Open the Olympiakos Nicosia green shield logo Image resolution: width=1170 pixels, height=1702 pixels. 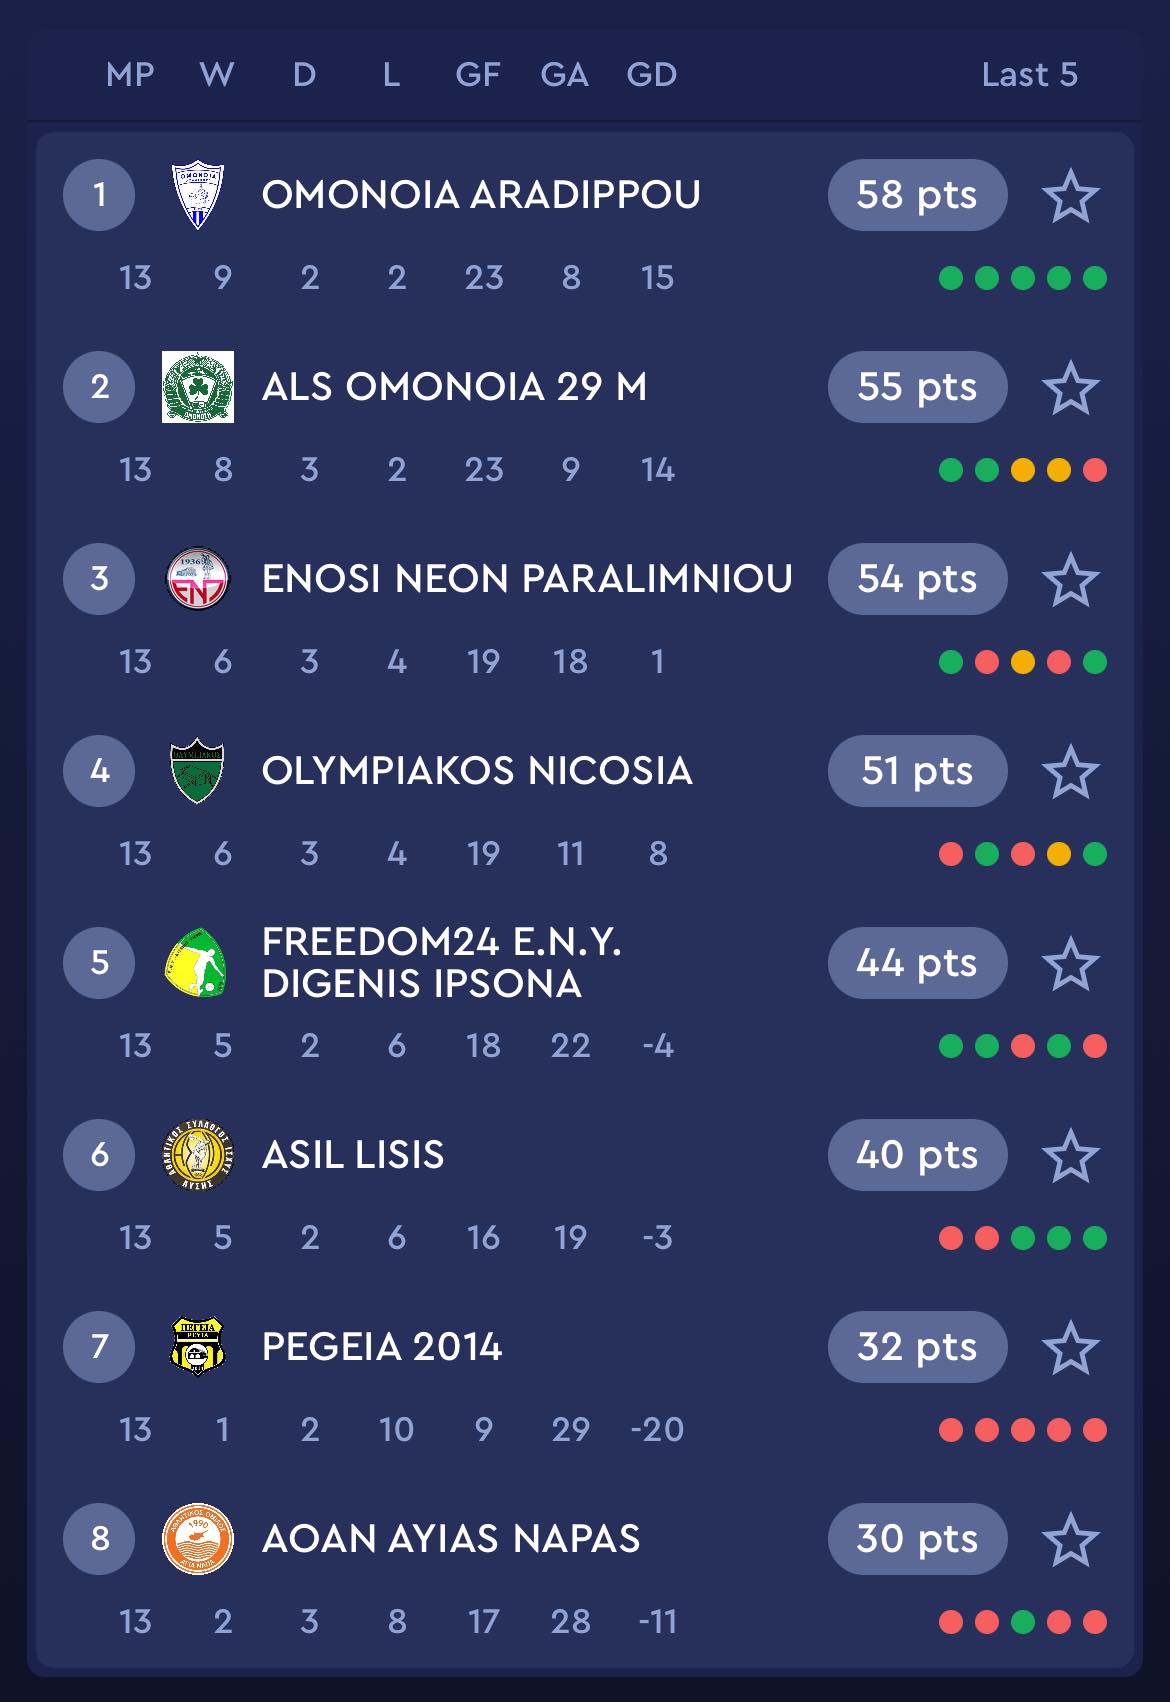point(198,771)
